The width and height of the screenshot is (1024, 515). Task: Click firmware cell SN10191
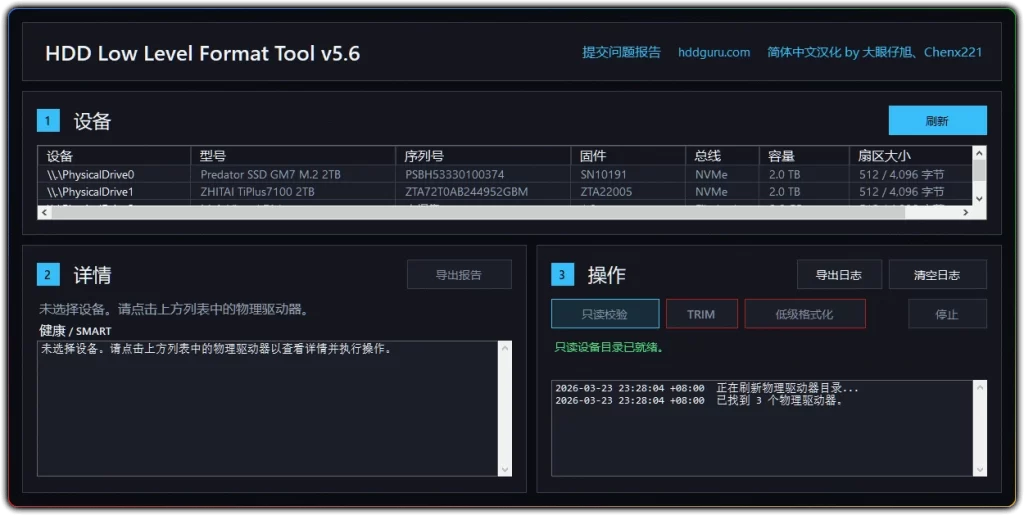coord(603,175)
